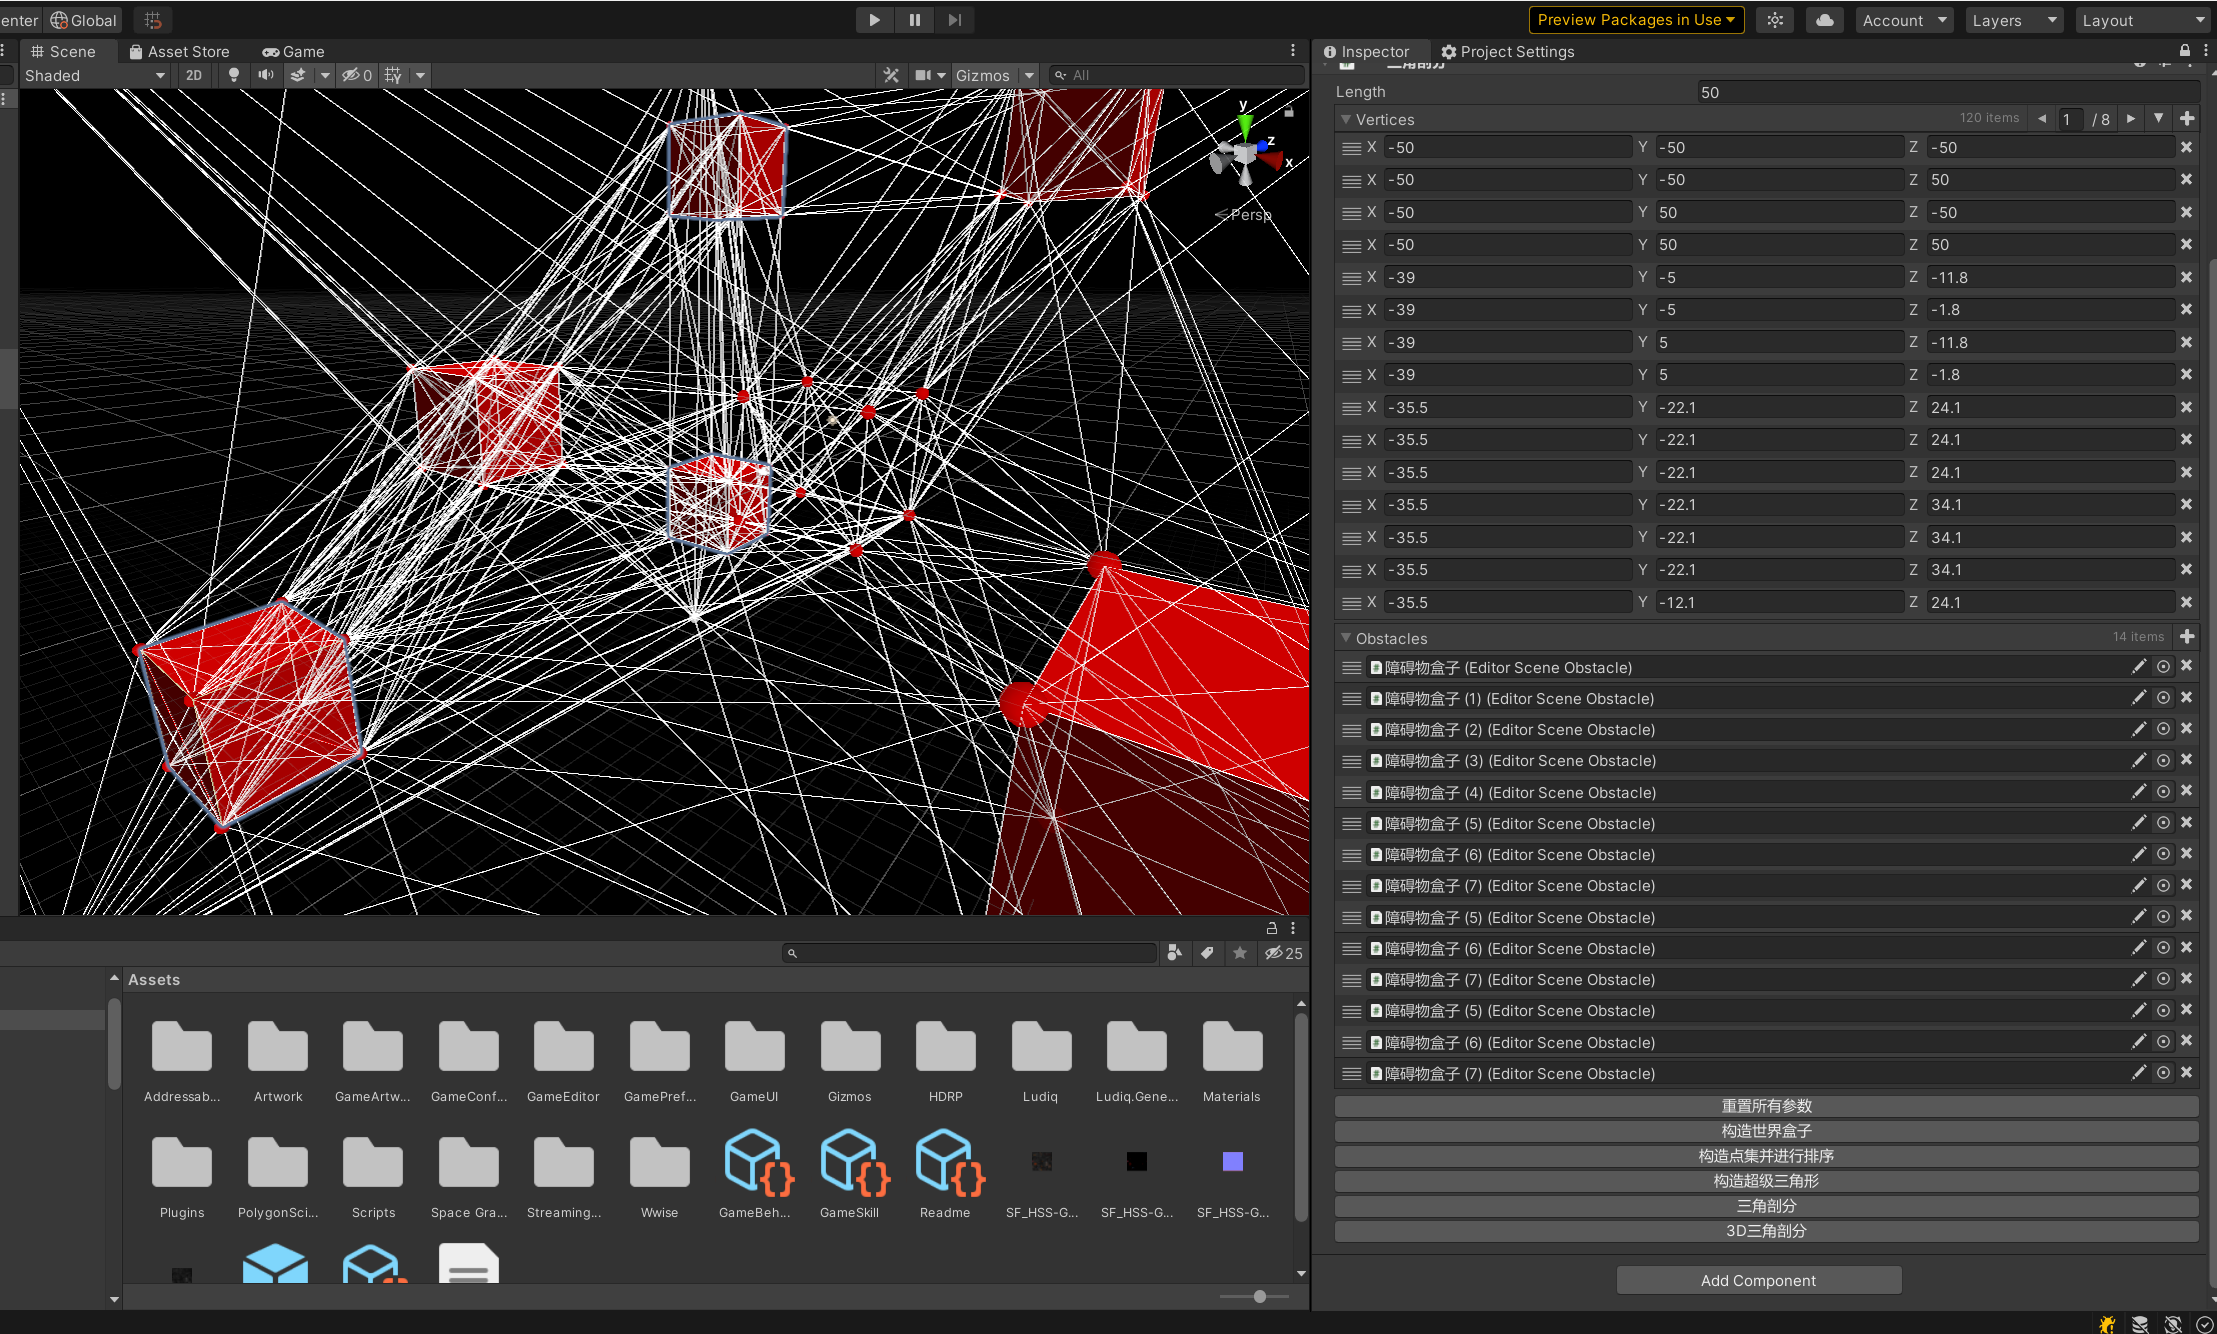The height and width of the screenshot is (1334, 2217).
Task: Toggle scene lighting with the bulb icon
Action: point(234,75)
